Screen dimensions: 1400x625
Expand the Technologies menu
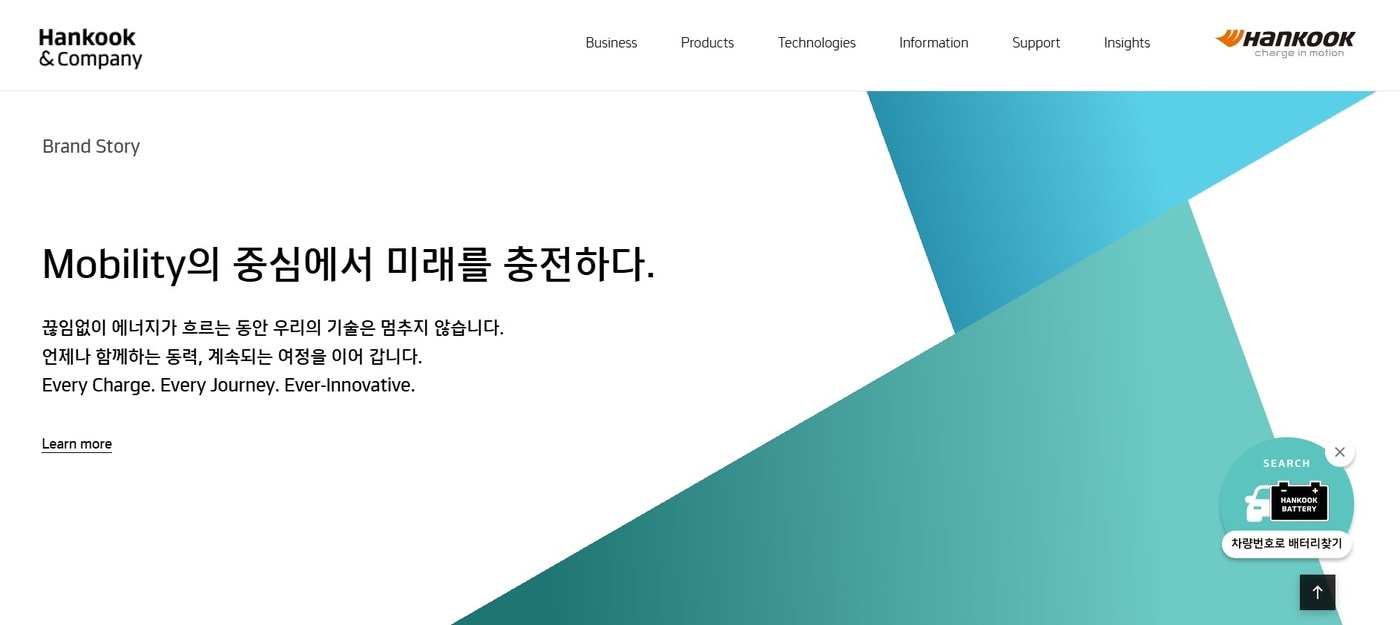(816, 42)
